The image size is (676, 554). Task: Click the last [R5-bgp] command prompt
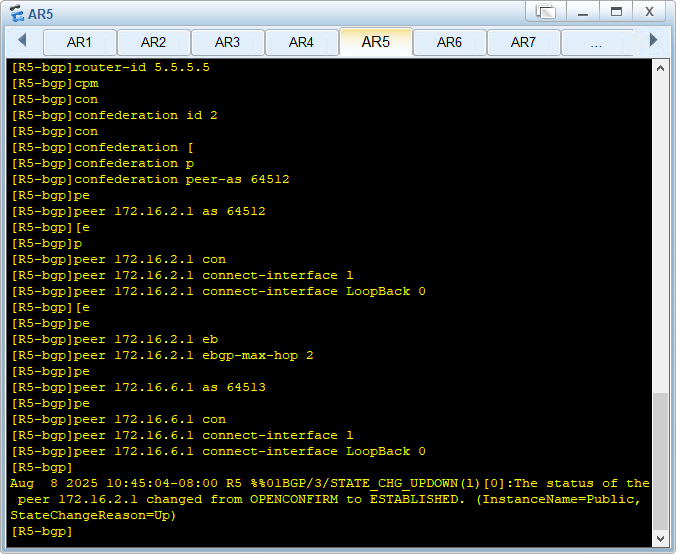[x=42, y=531]
